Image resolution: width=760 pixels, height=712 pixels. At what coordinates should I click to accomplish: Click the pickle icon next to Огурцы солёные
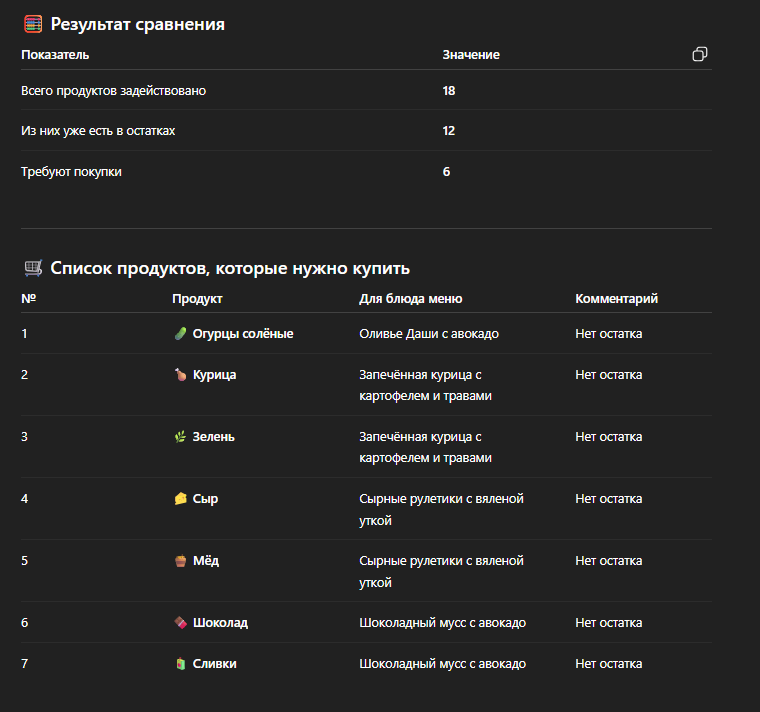tap(180, 334)
